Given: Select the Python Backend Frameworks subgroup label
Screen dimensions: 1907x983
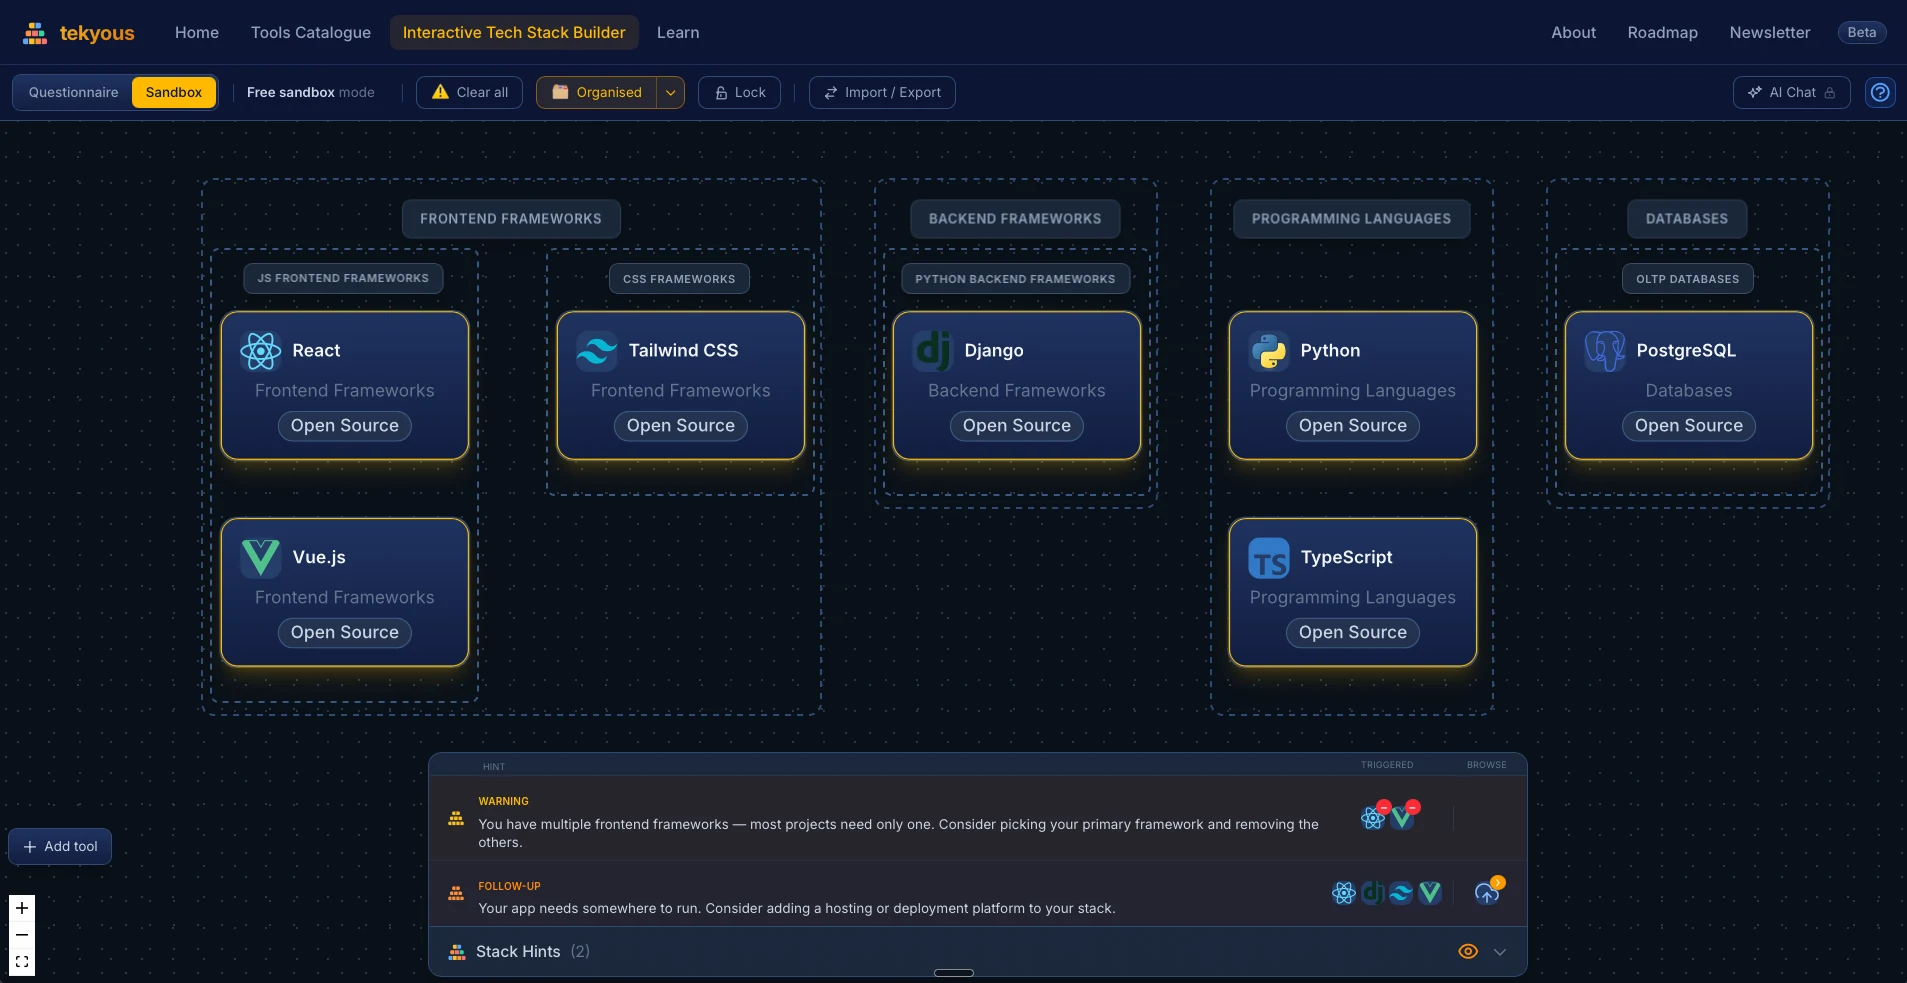Looking at the screenshot, I should tap(1015, 279).
